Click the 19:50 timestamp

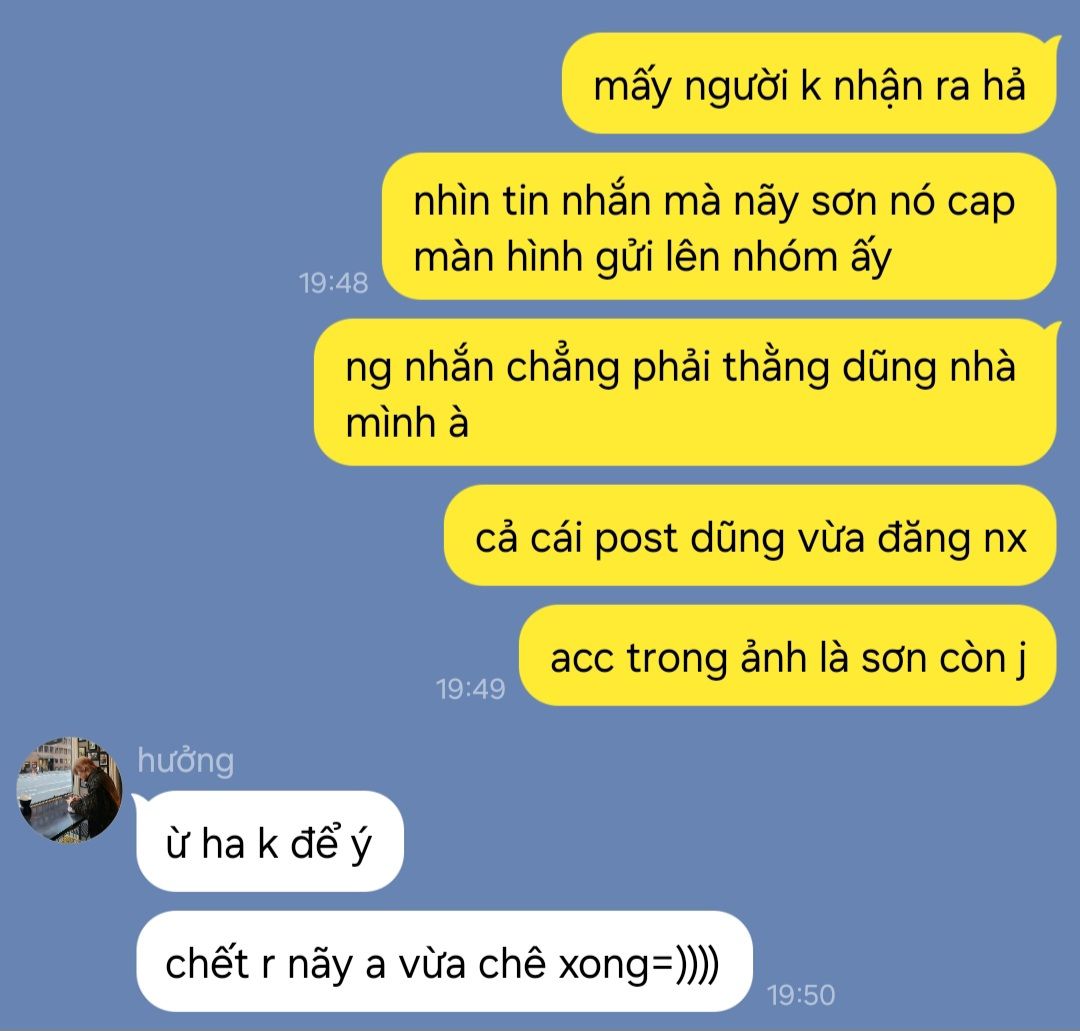pos(800,995)
